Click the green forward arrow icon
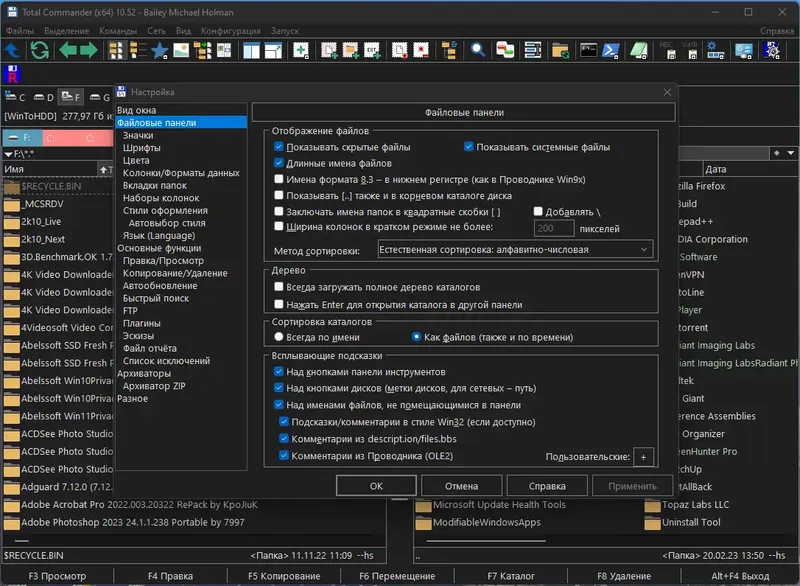This screenshot has width=800, height=586. 89,50
